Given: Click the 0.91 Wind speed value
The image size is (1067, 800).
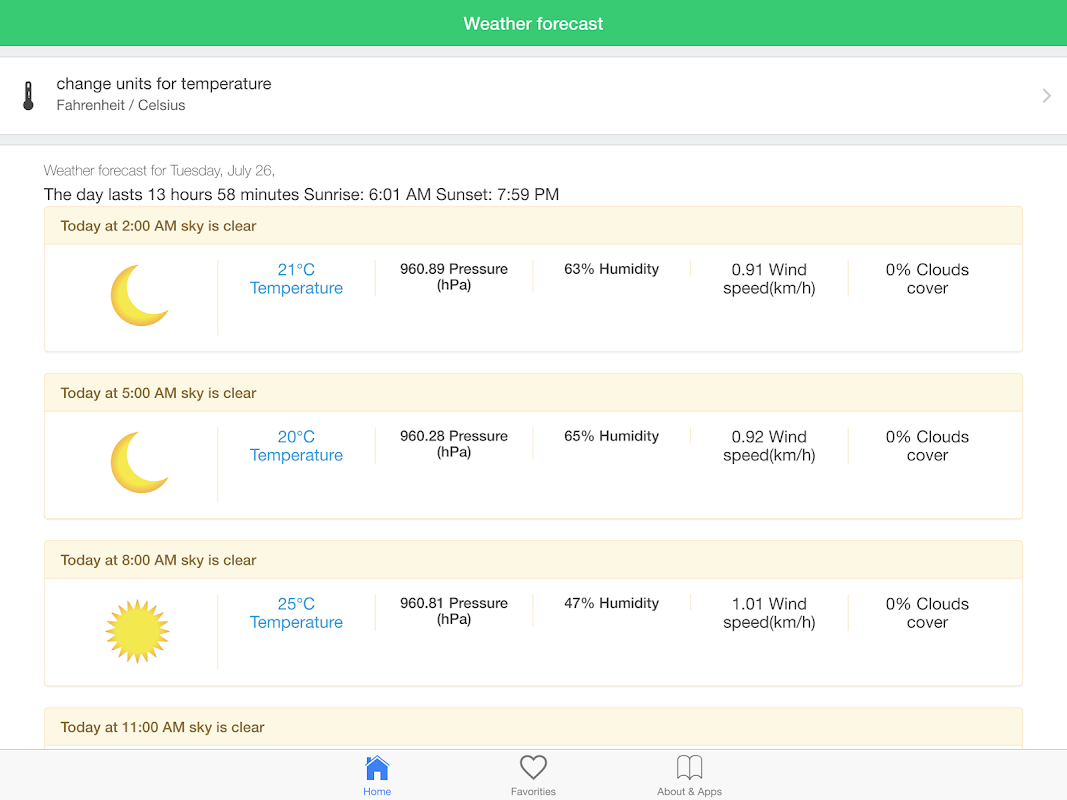Looking at the screenshot, I should (x=769, y=279).
